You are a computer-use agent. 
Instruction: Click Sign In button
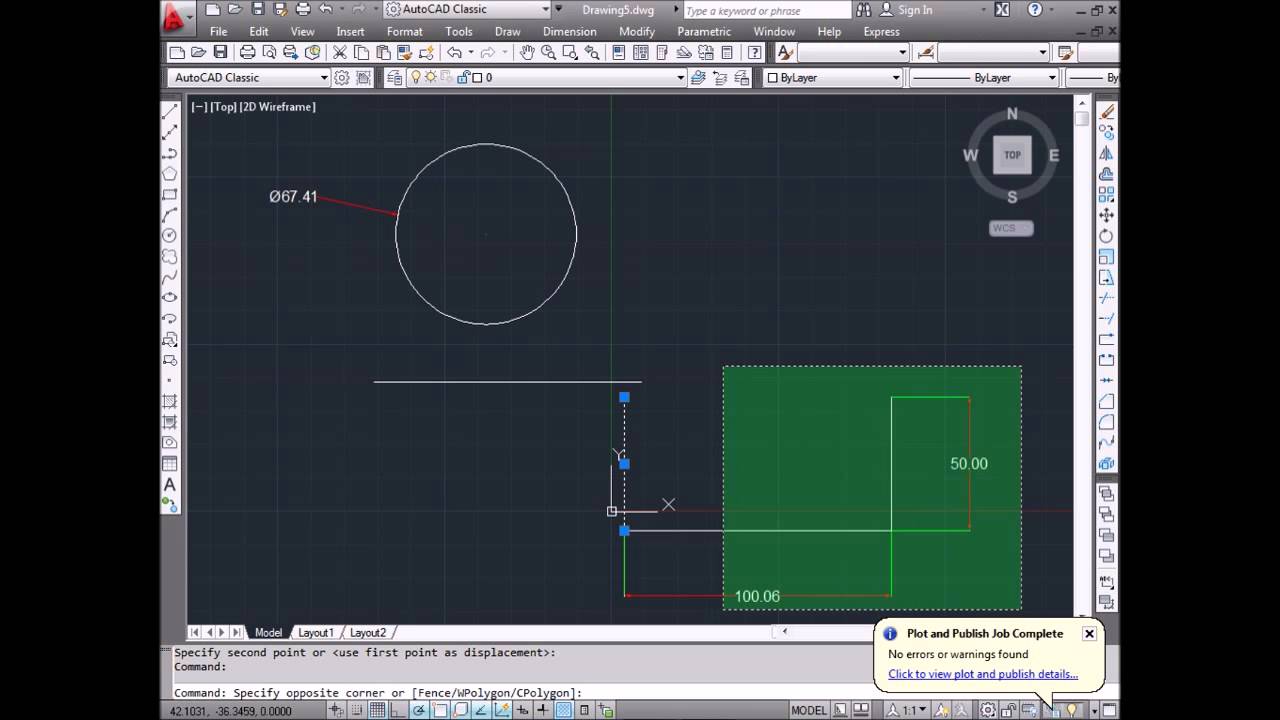point(905,10)
